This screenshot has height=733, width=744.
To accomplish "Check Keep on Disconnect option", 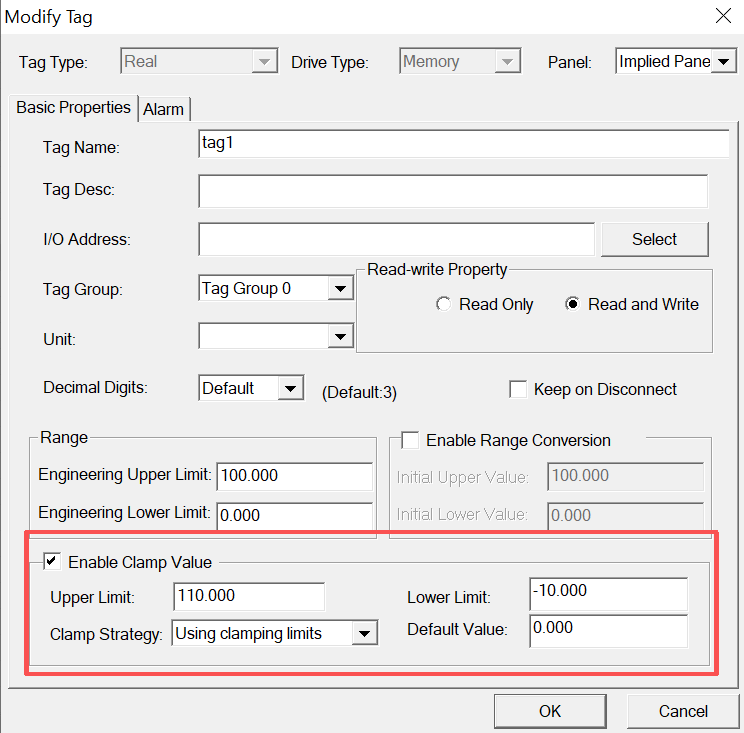I will (x=518, y=390).
